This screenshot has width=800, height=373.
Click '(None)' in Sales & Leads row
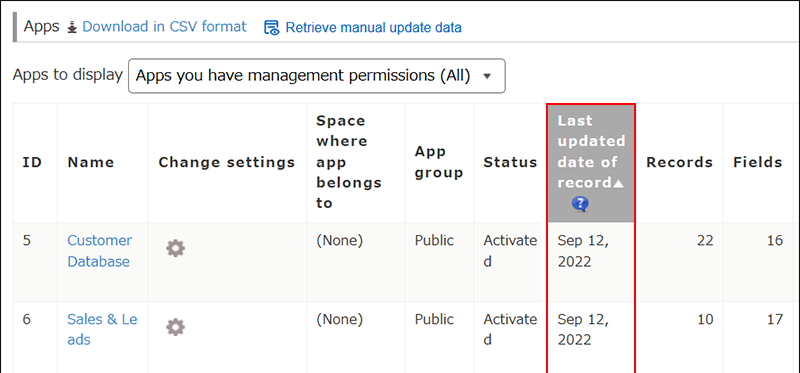pyautogui.click(x=339, y=319)
